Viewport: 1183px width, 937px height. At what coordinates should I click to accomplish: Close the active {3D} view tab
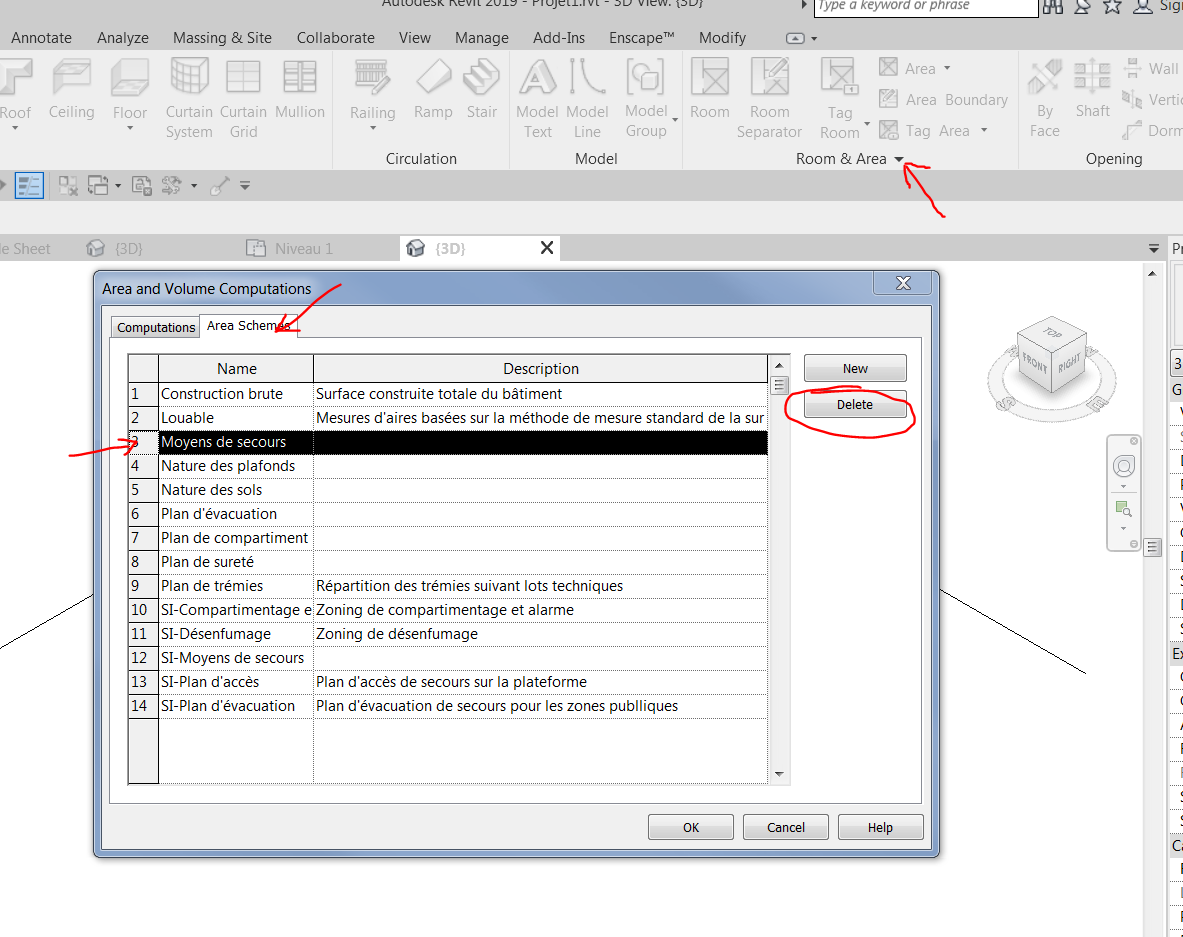click(x=547, y=248)
